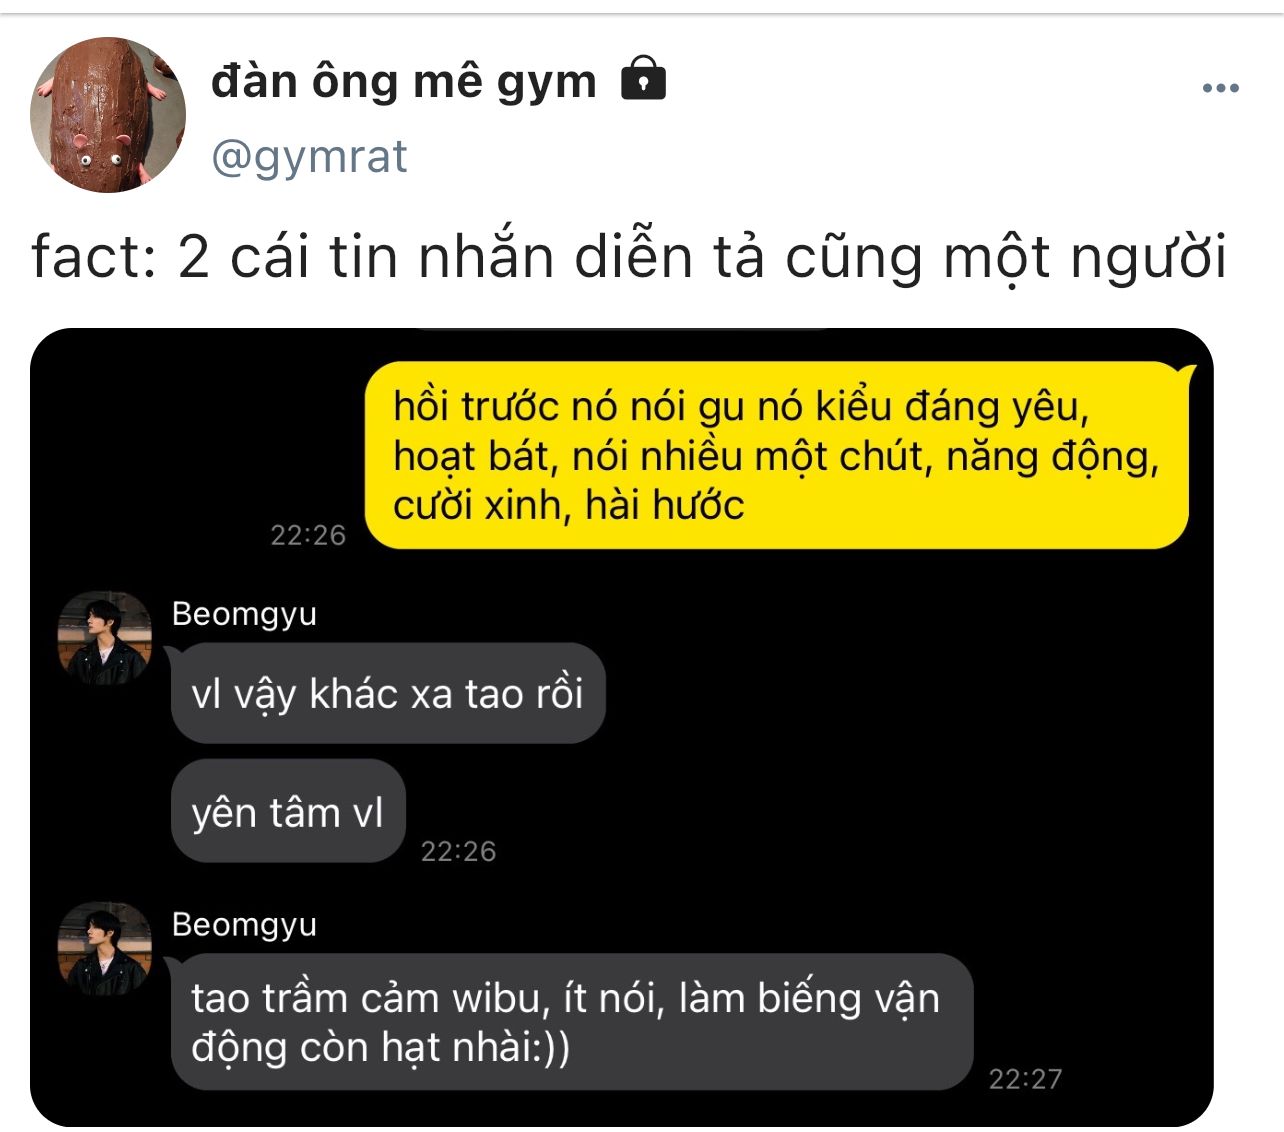The width and height of the screenshot is (1284, 1132).
Task: Tap the Beomgyu name above "vl vậy khác xa"
Action: click(244, 613)
